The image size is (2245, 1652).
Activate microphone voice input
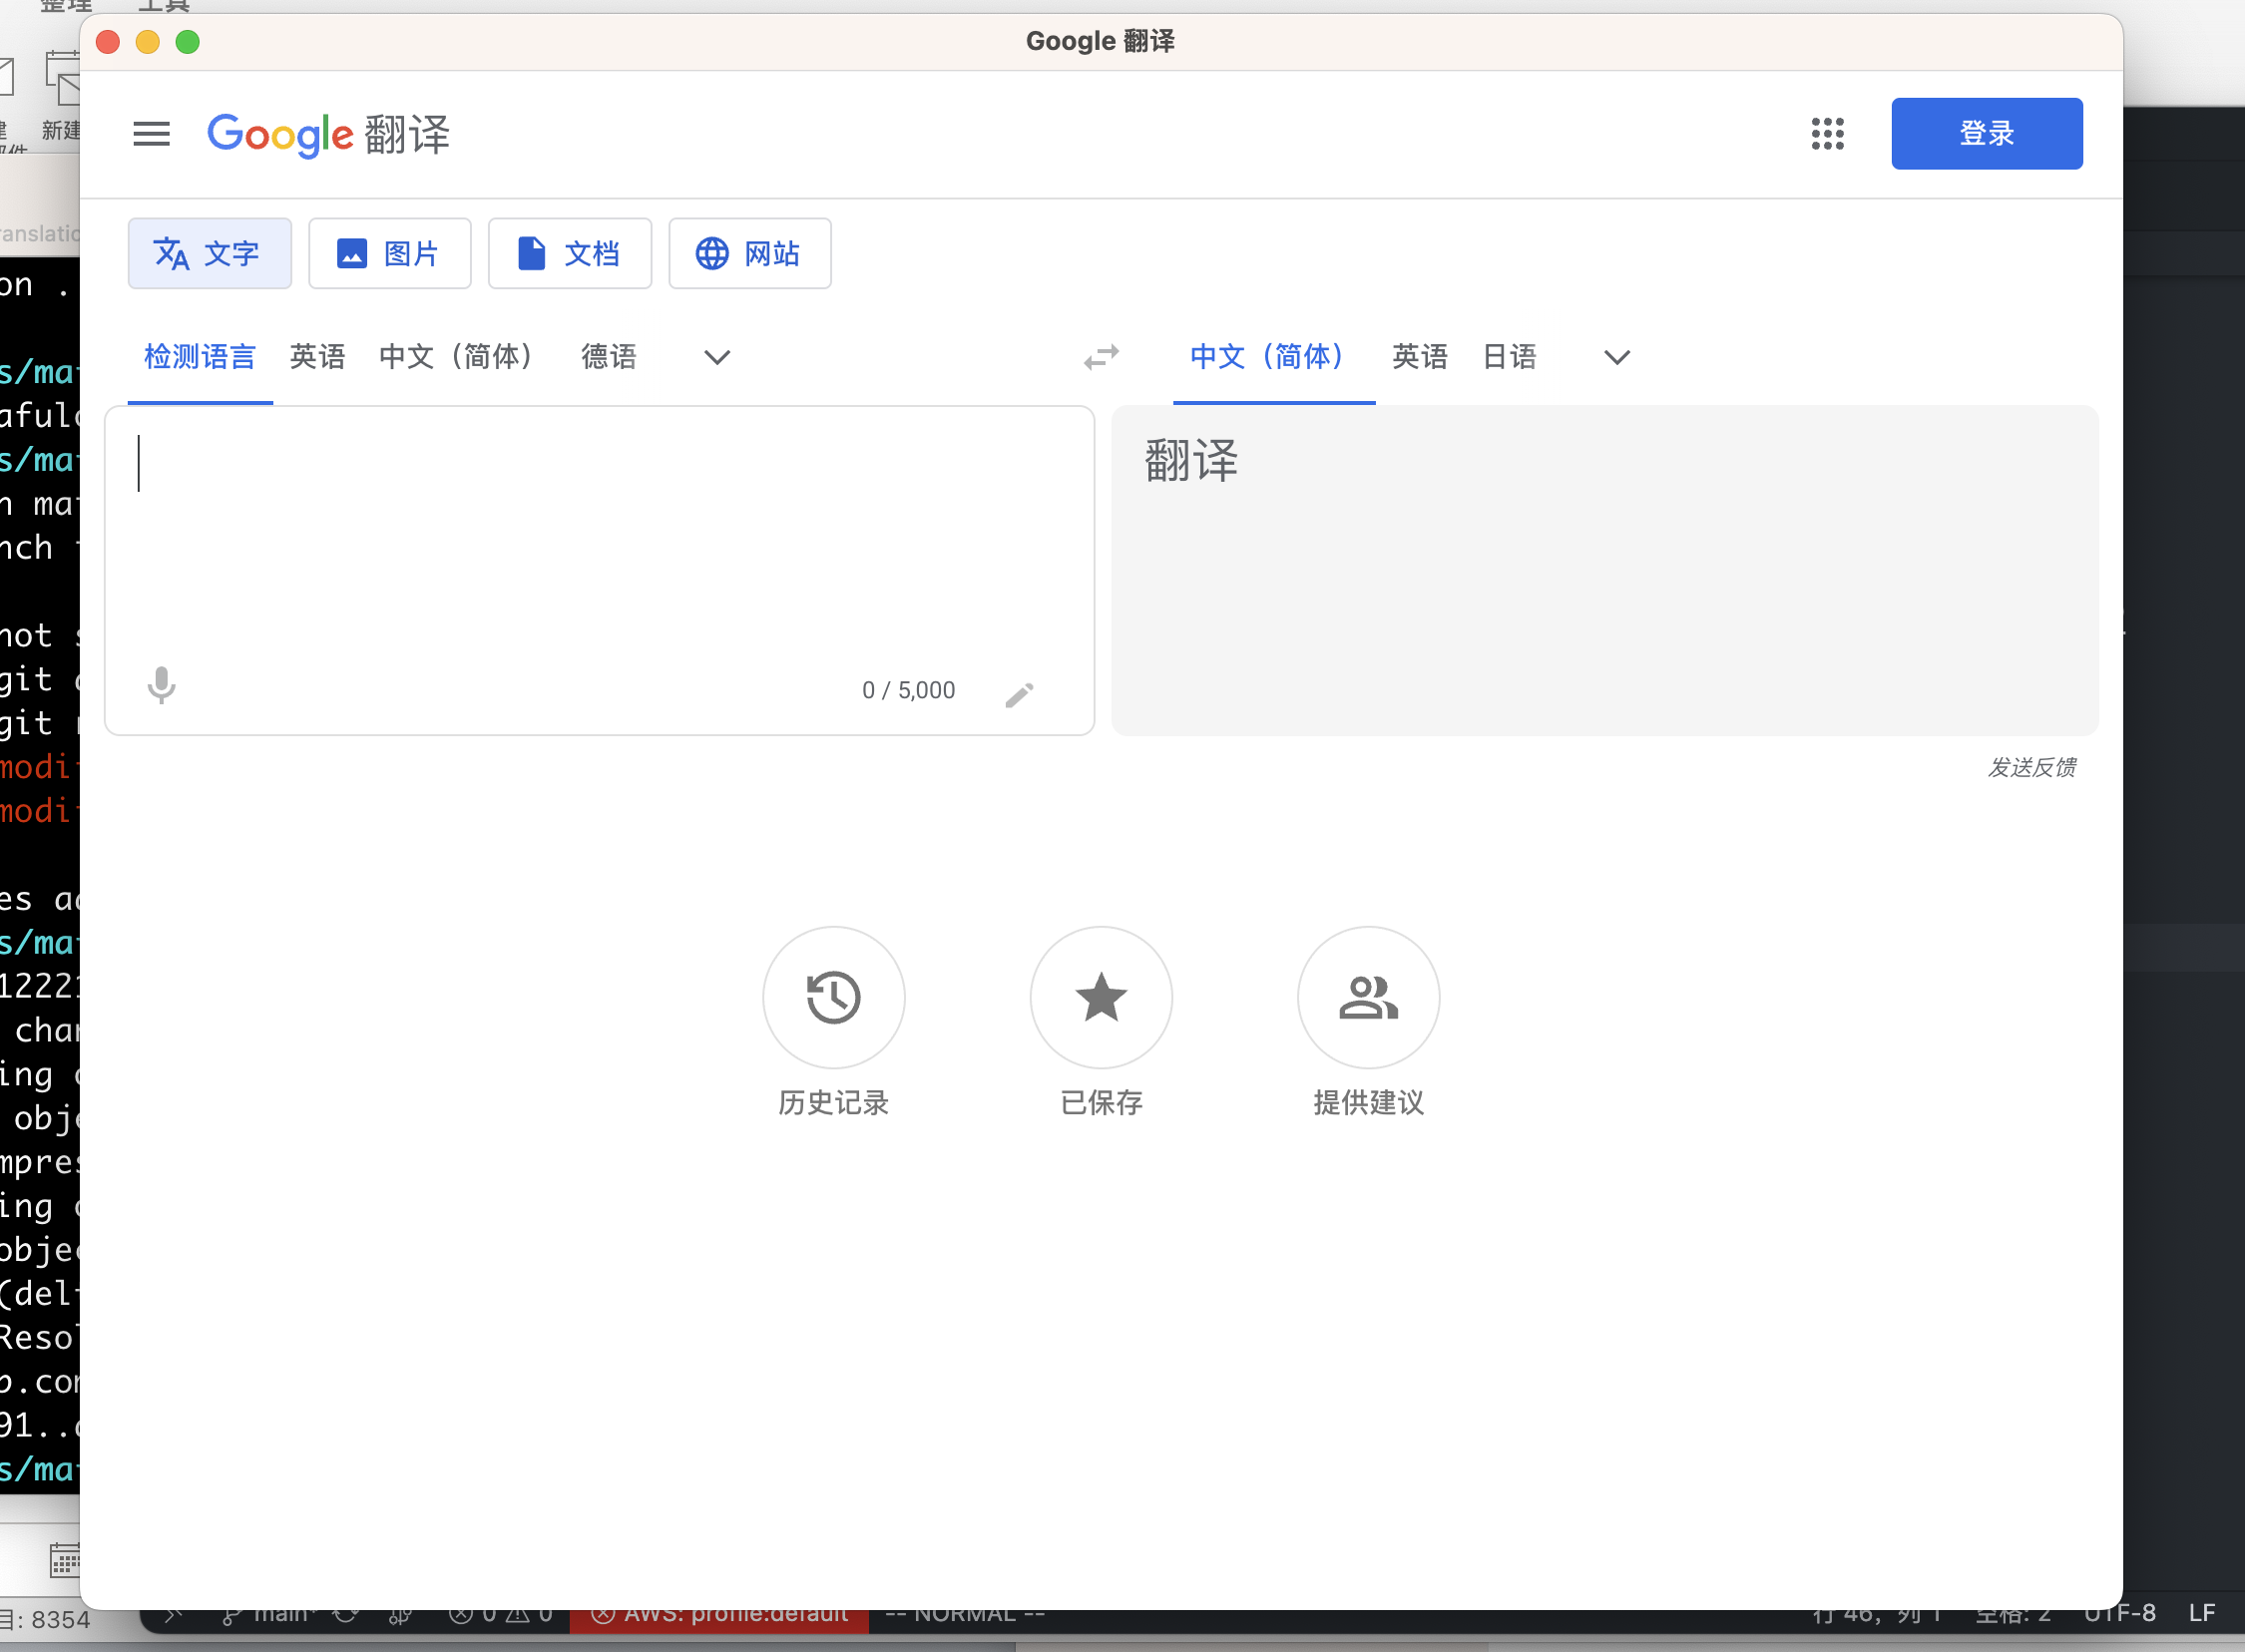161,686
